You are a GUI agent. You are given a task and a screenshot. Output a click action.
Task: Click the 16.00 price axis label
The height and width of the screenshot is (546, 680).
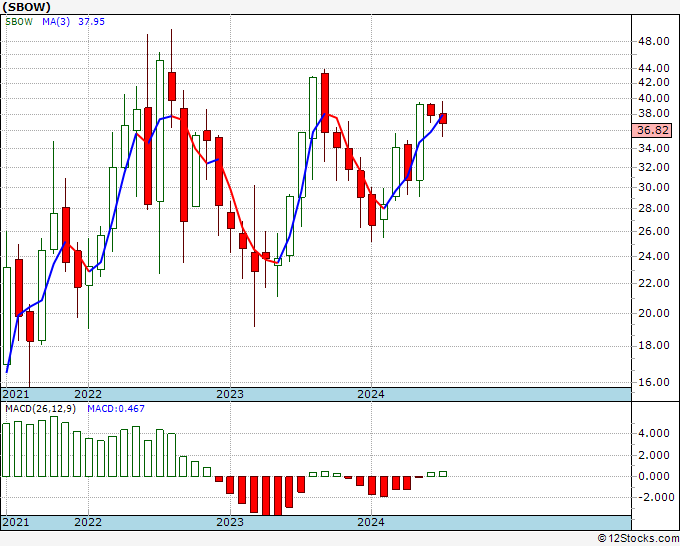tap(654, 382)
